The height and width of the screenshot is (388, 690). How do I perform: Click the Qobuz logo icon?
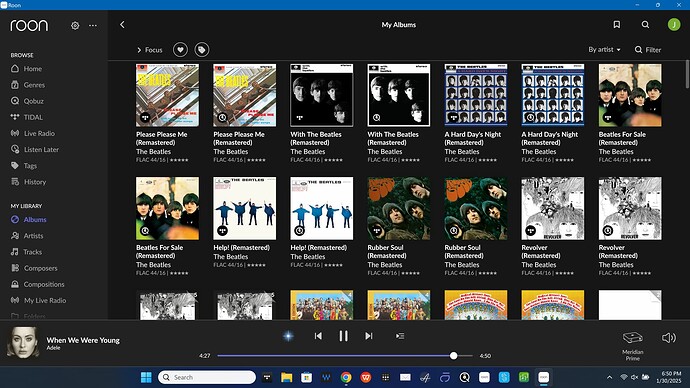[x=15, y=101]
